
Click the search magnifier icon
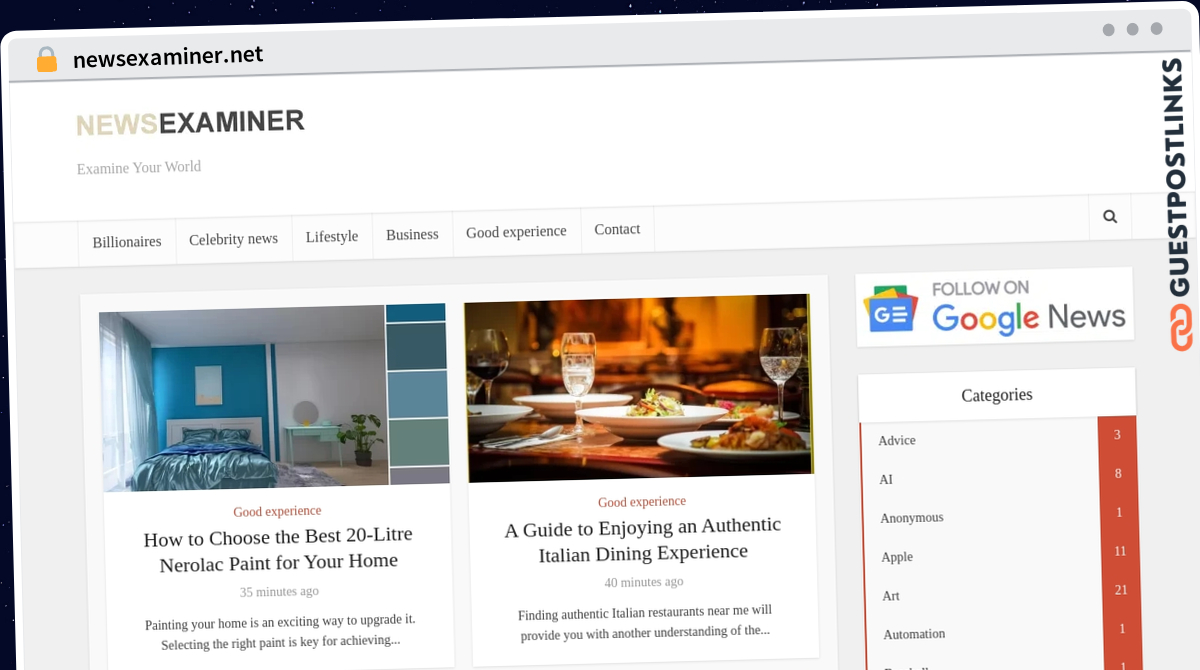pyautogui.click(x=1110, y=216)
